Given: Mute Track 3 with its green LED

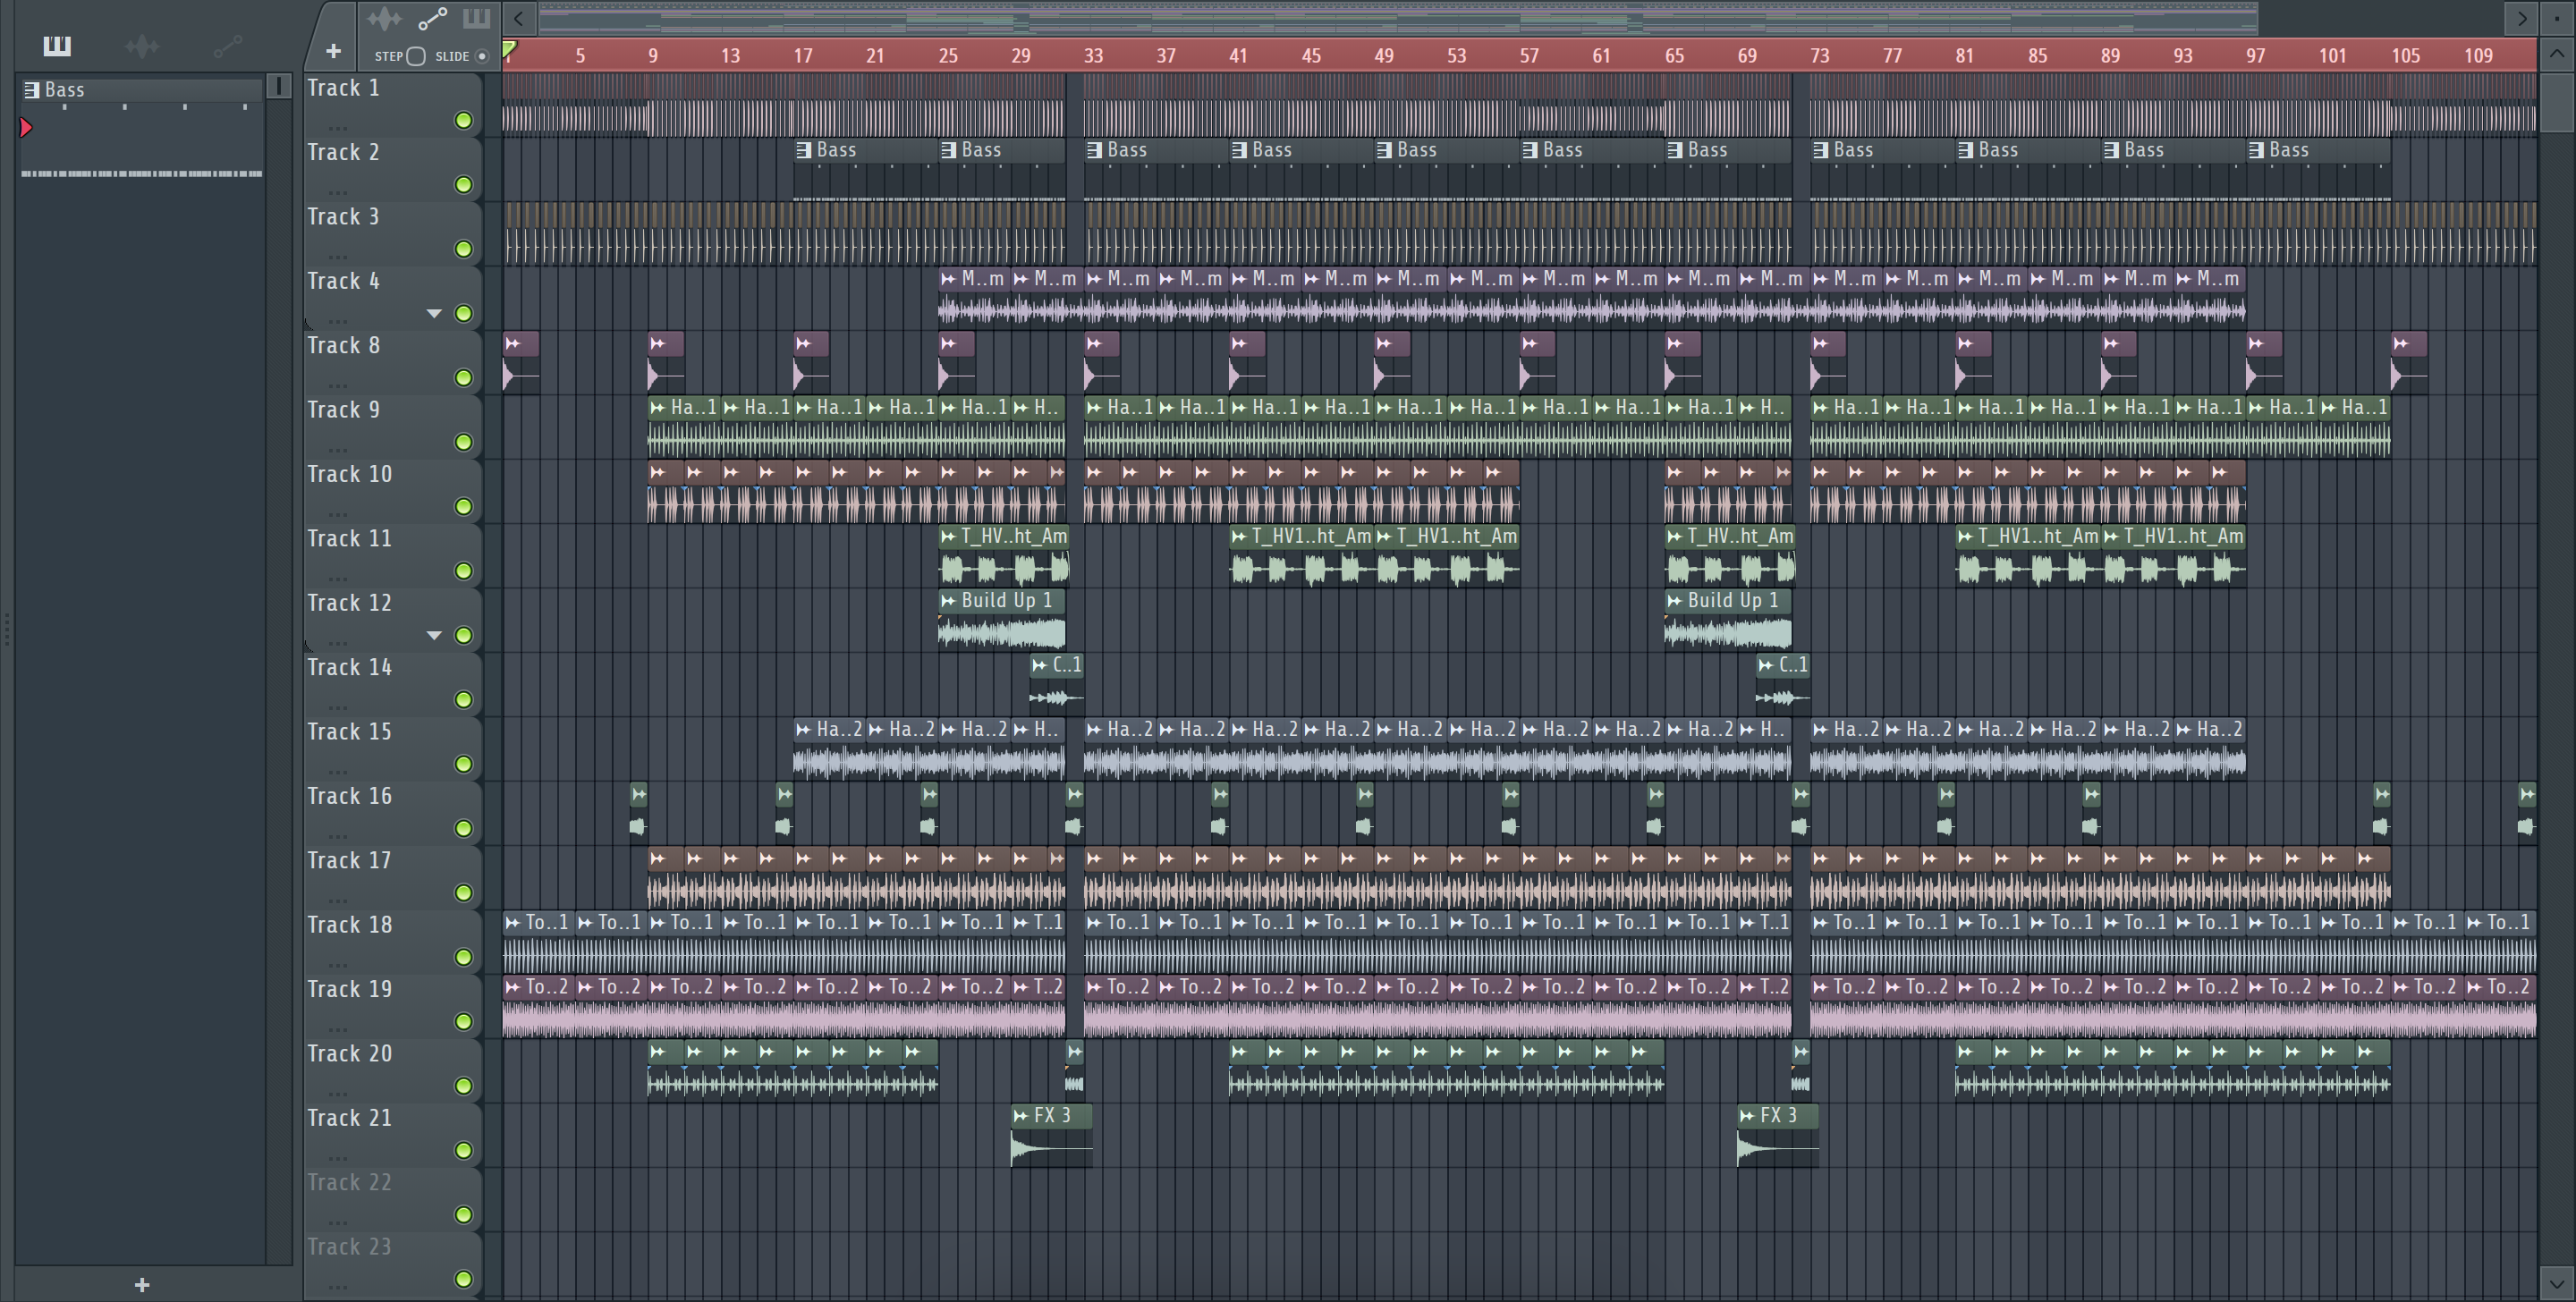Looking at the screenshot, I should coord(463,249).
